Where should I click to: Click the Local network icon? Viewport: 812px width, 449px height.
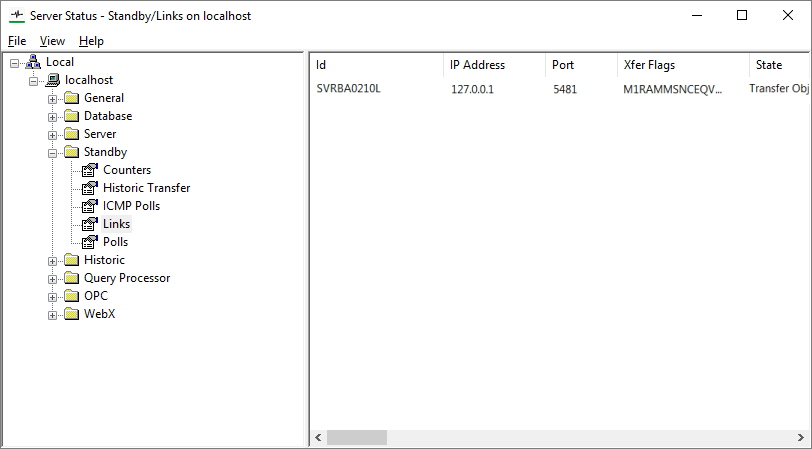(33, 62)
